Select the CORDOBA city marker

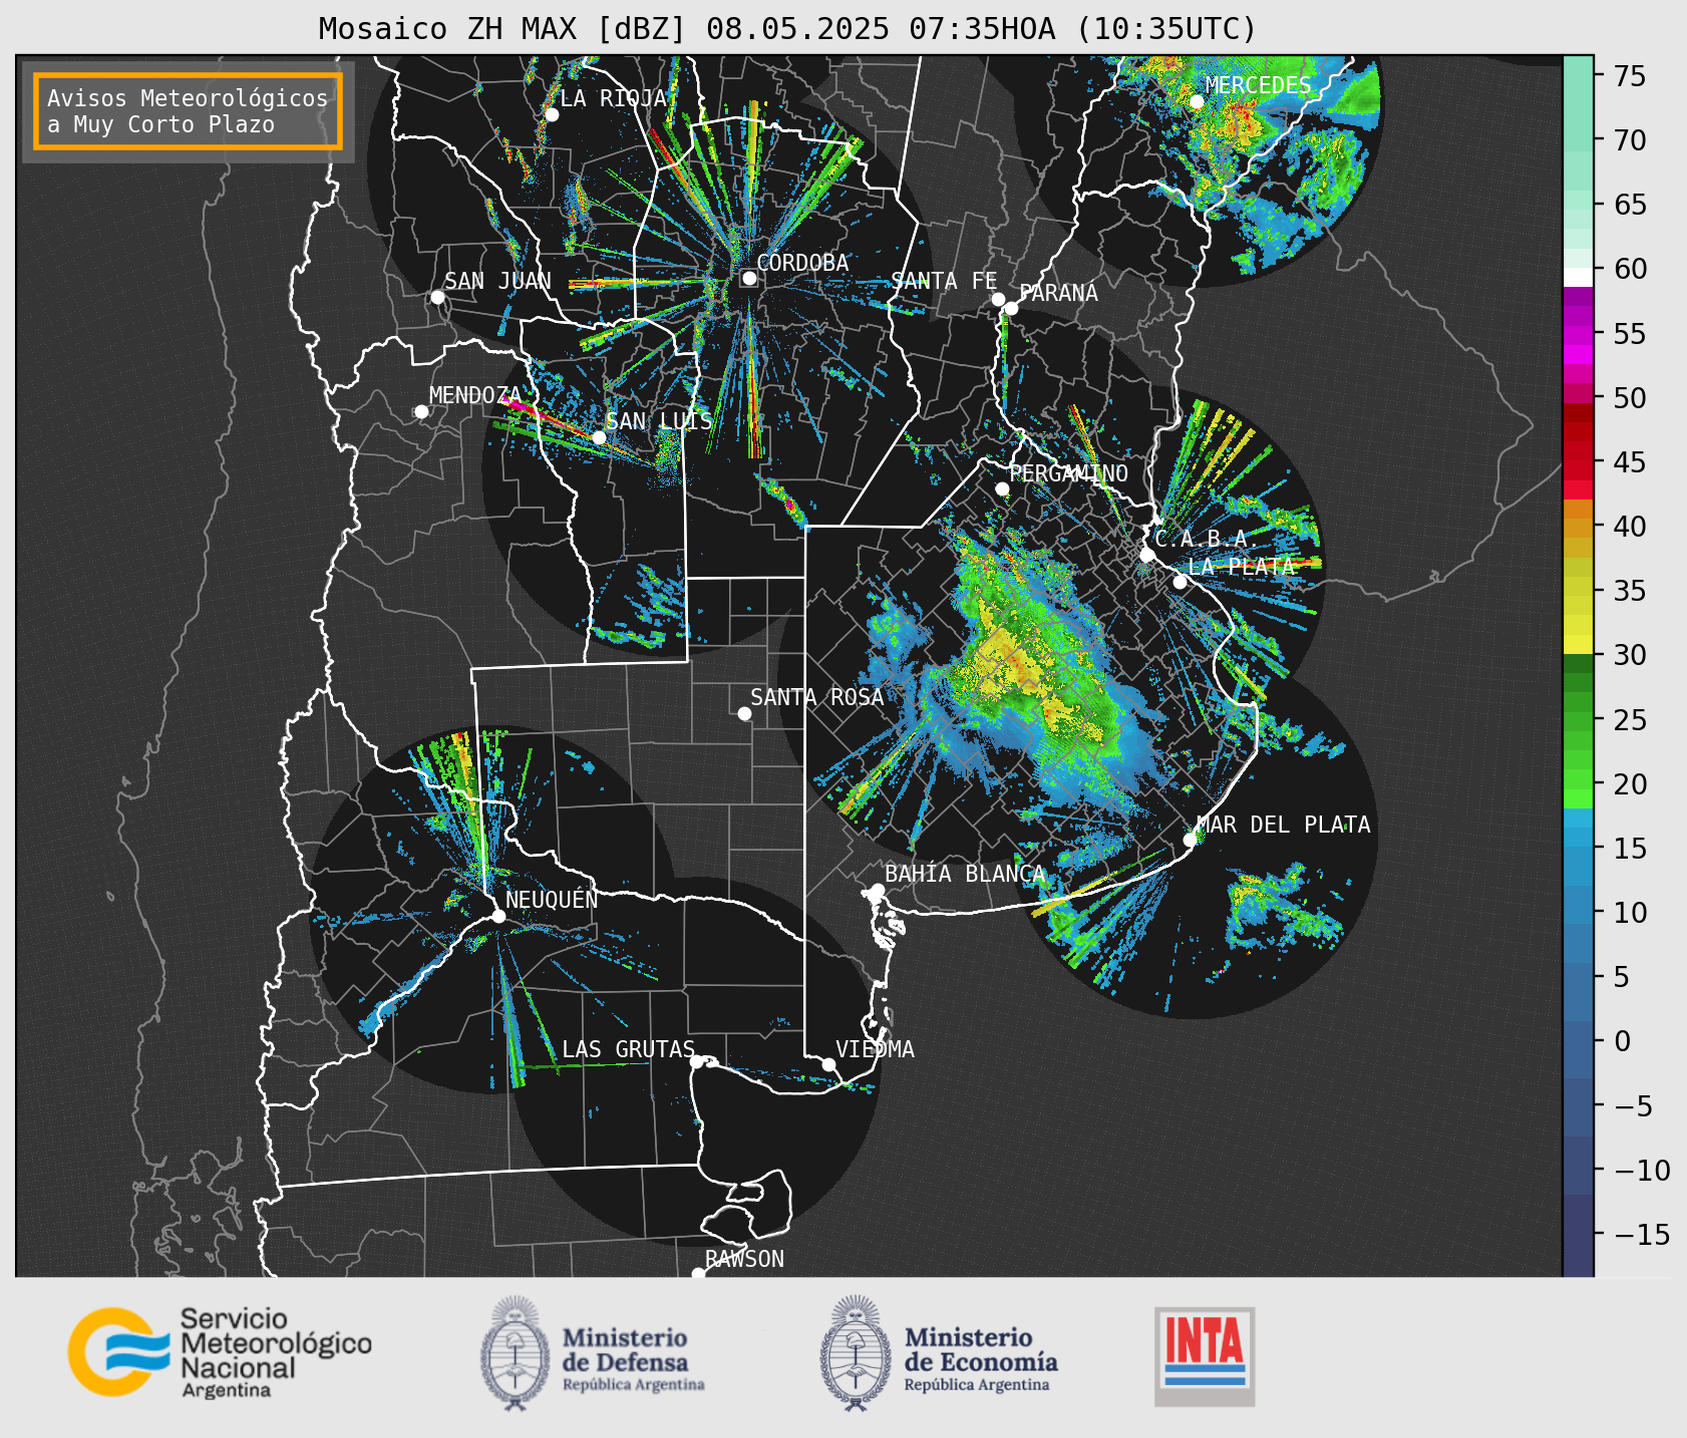[x=749, y=278]
